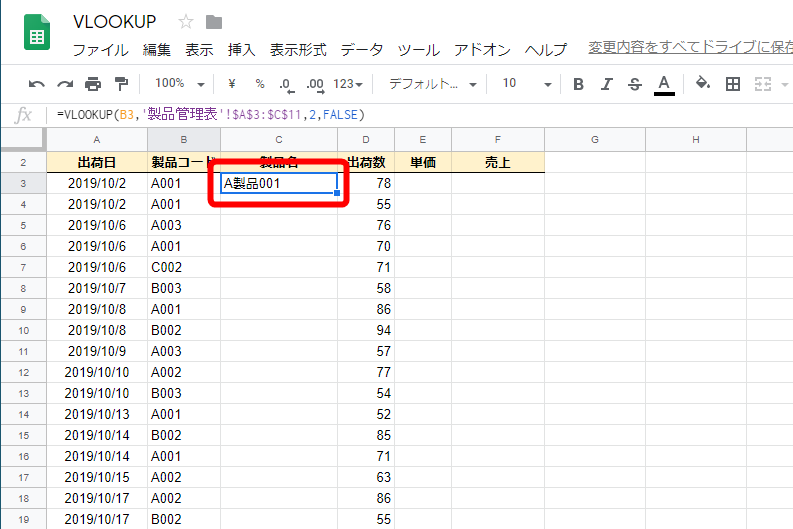The height and width of the screenshot is (529, 793).
Task: Select cell containing A製品001
Action: (x=279, y=183)
